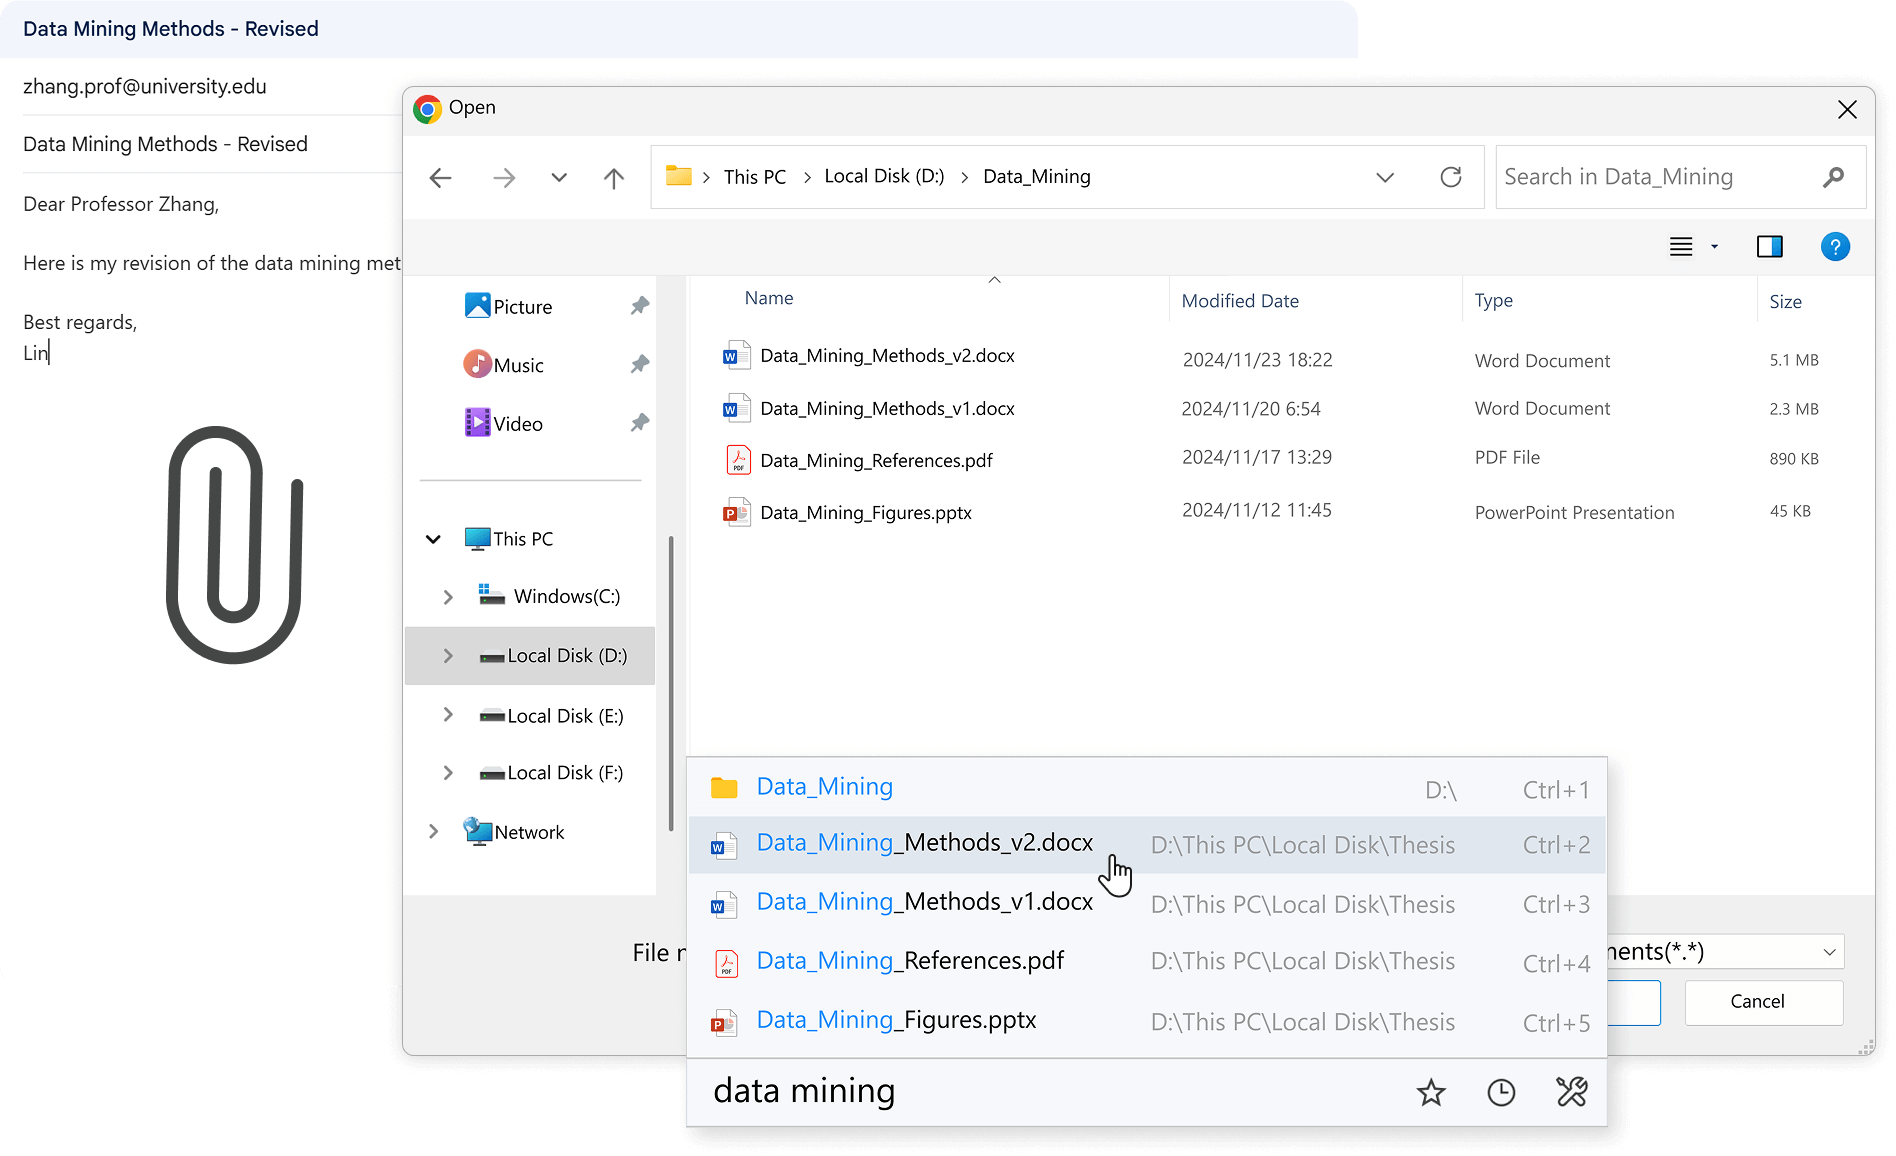Viewport: 1896px width, 1156px height.
Task: Click the data mining search input box
Action: tap(1040, 1092)
